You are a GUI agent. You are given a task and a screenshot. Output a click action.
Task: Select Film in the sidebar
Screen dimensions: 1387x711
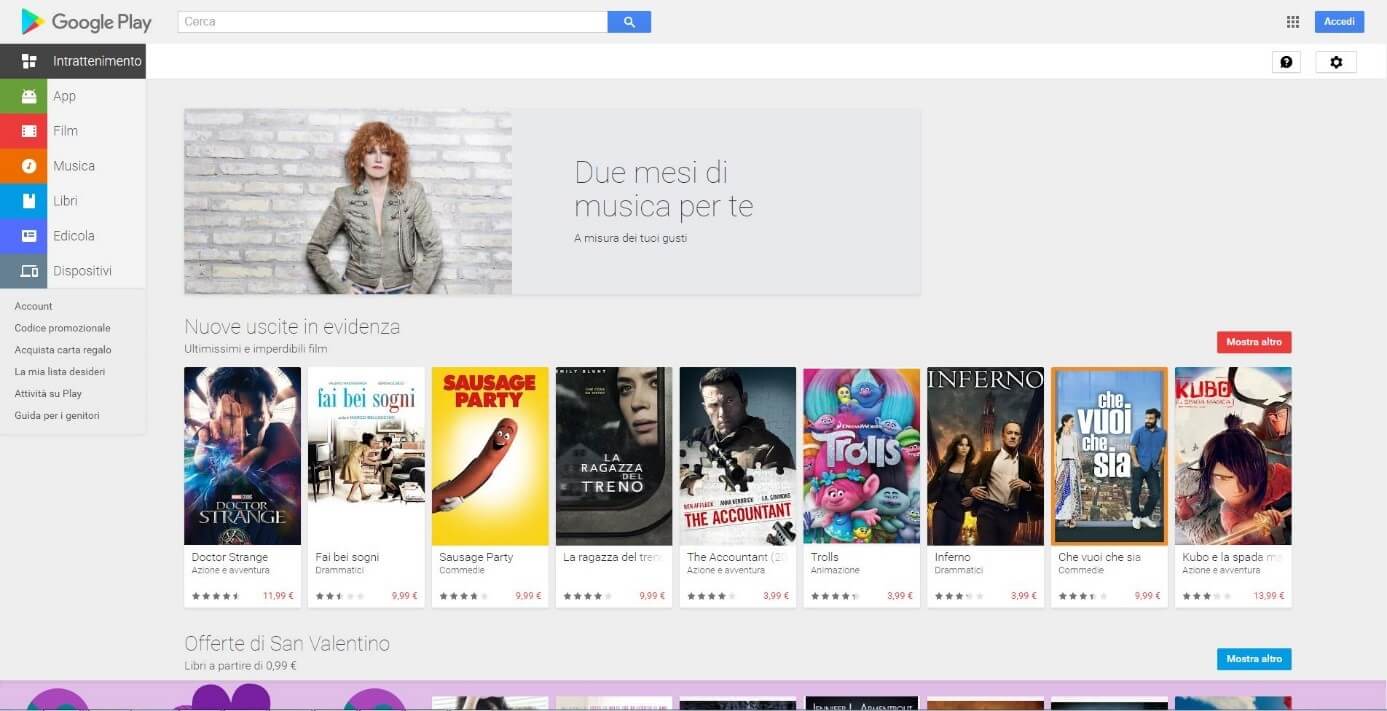point(73,131)
